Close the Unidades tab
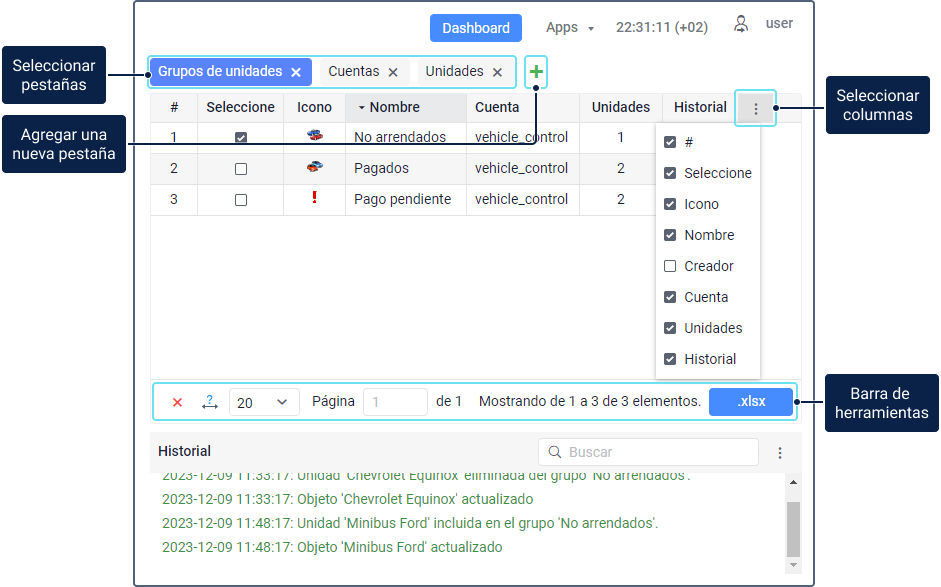This screenshot has width=941, height=587. (x=497, y=72)
